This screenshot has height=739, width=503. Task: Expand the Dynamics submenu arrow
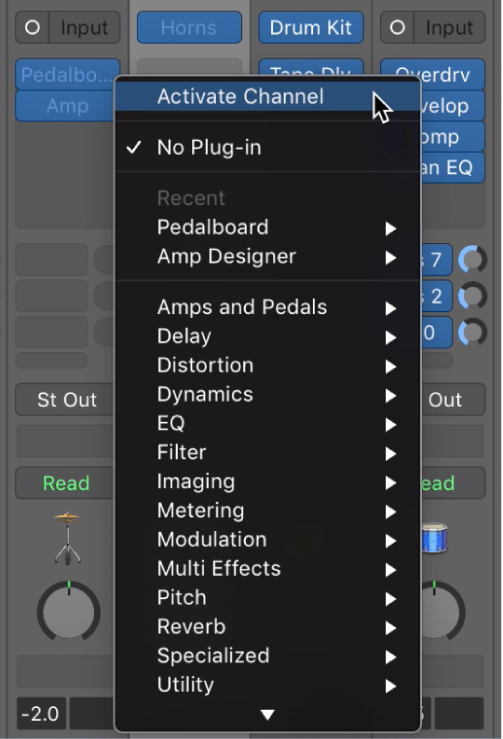pos(390,396)
